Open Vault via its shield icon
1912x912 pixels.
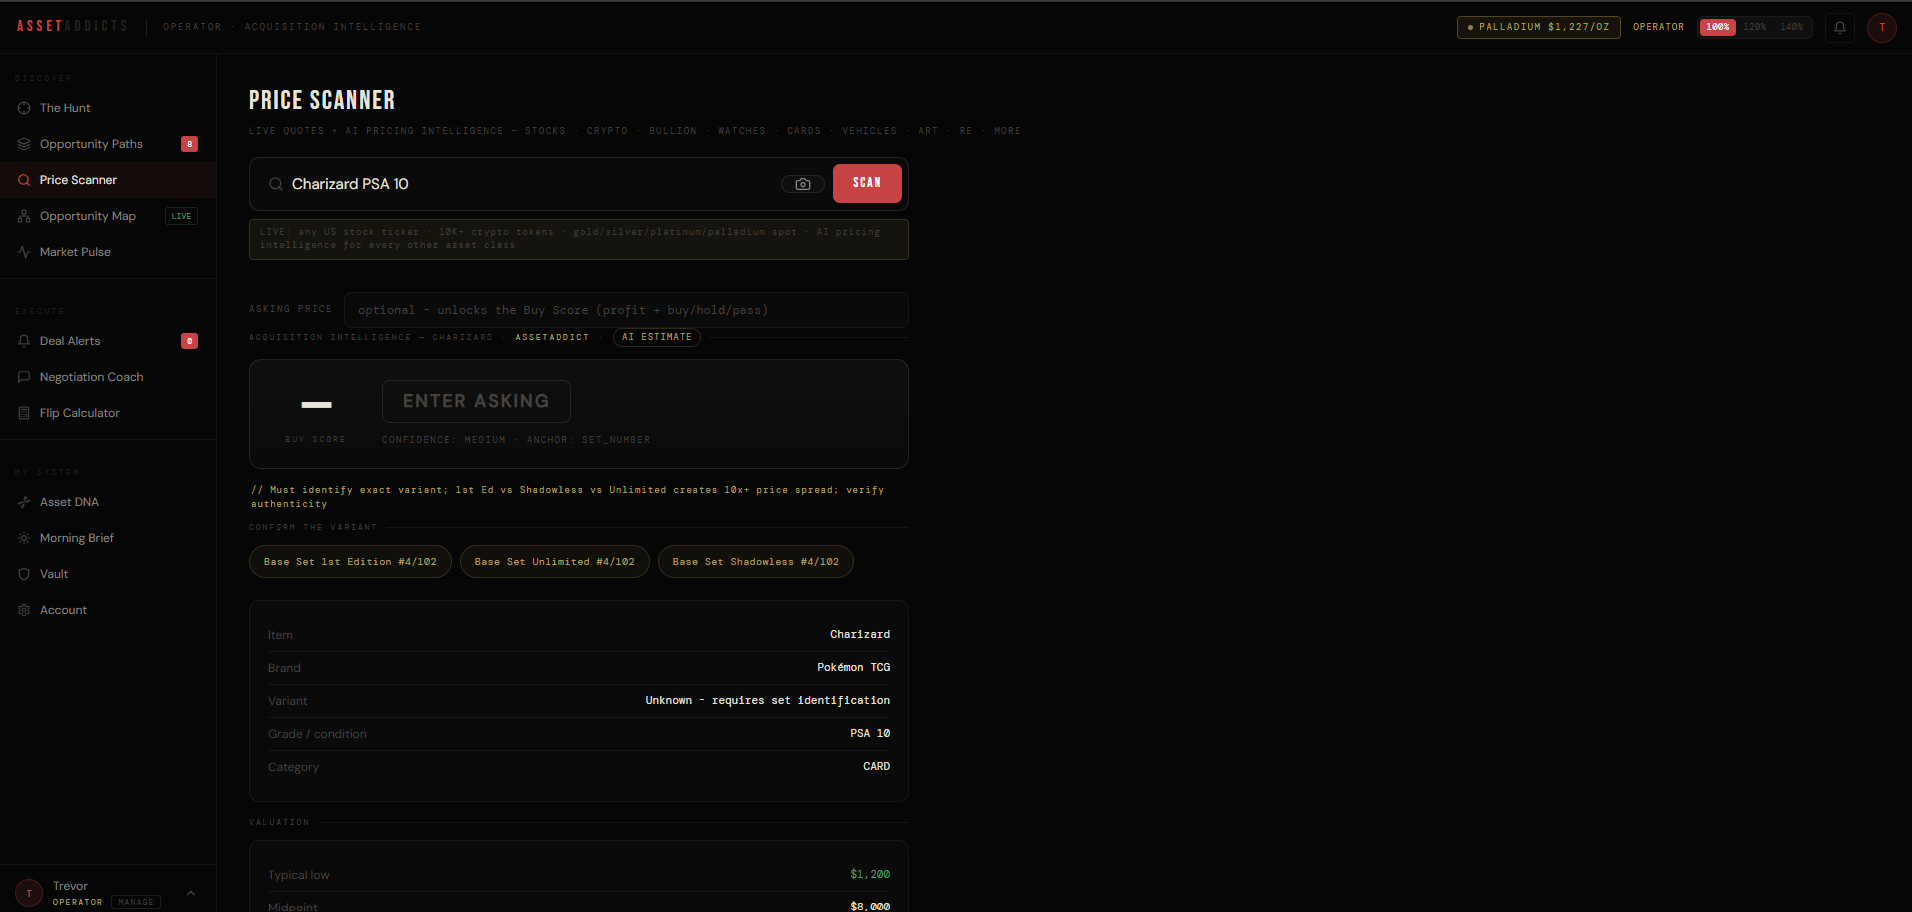(x=24, y=574)
